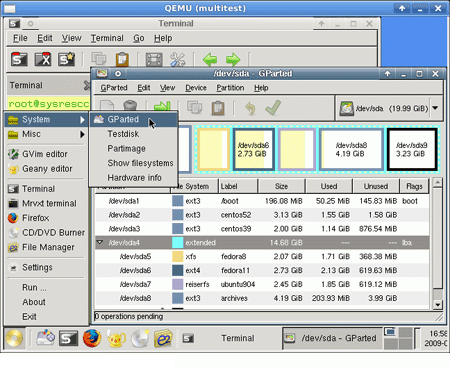Click the new terminal icon in Terminal toolbar
The image size is (450, 369).
coord(19,60)
